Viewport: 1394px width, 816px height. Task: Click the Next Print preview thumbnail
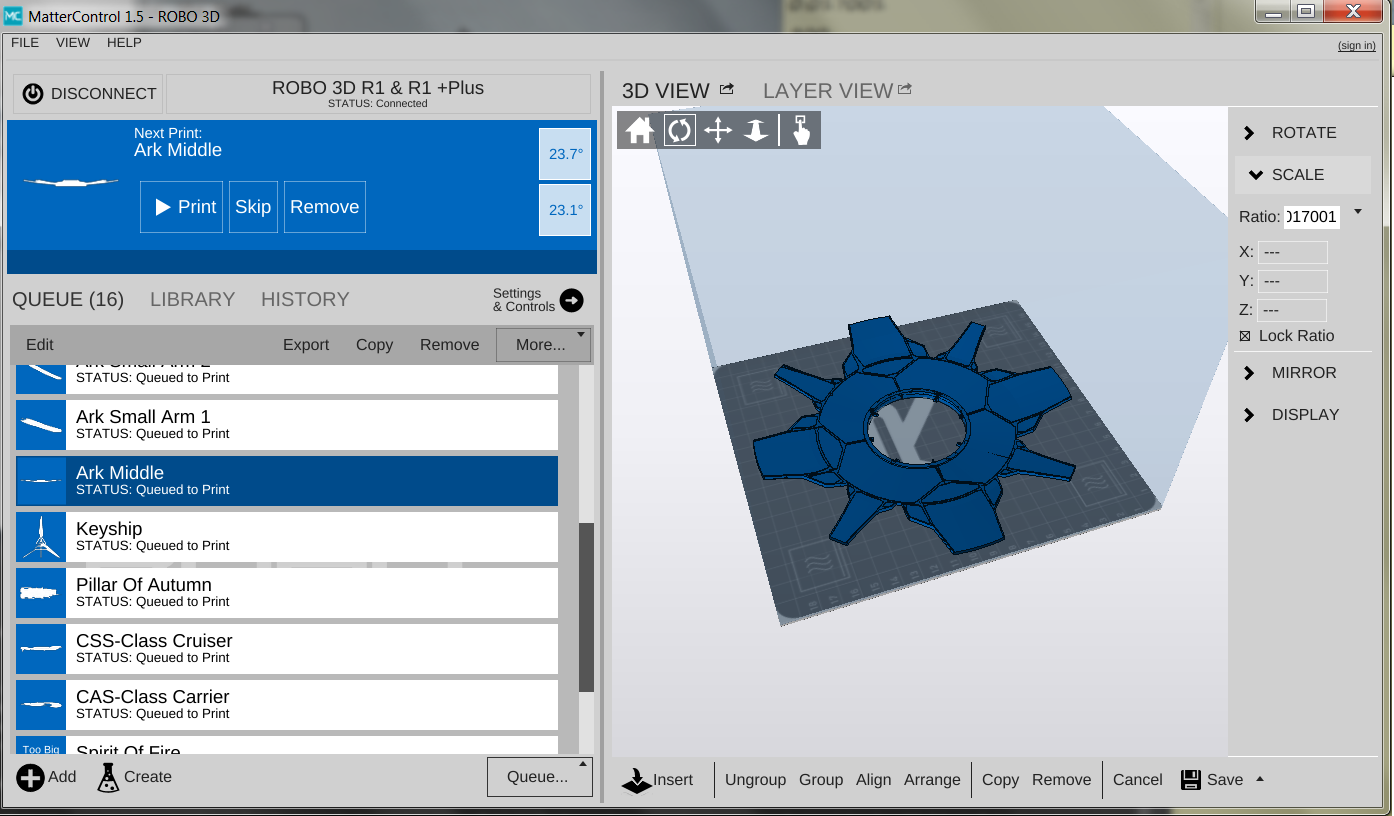coord(71,183)
